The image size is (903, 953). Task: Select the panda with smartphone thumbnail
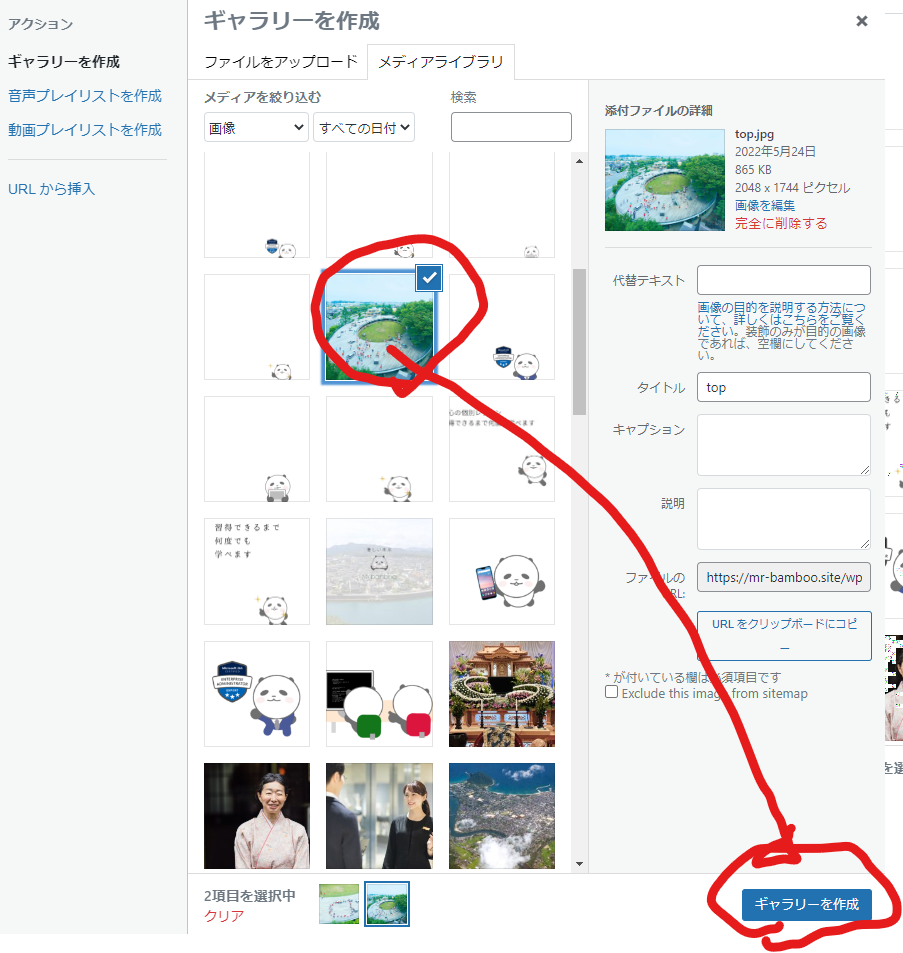click(501, 572)
